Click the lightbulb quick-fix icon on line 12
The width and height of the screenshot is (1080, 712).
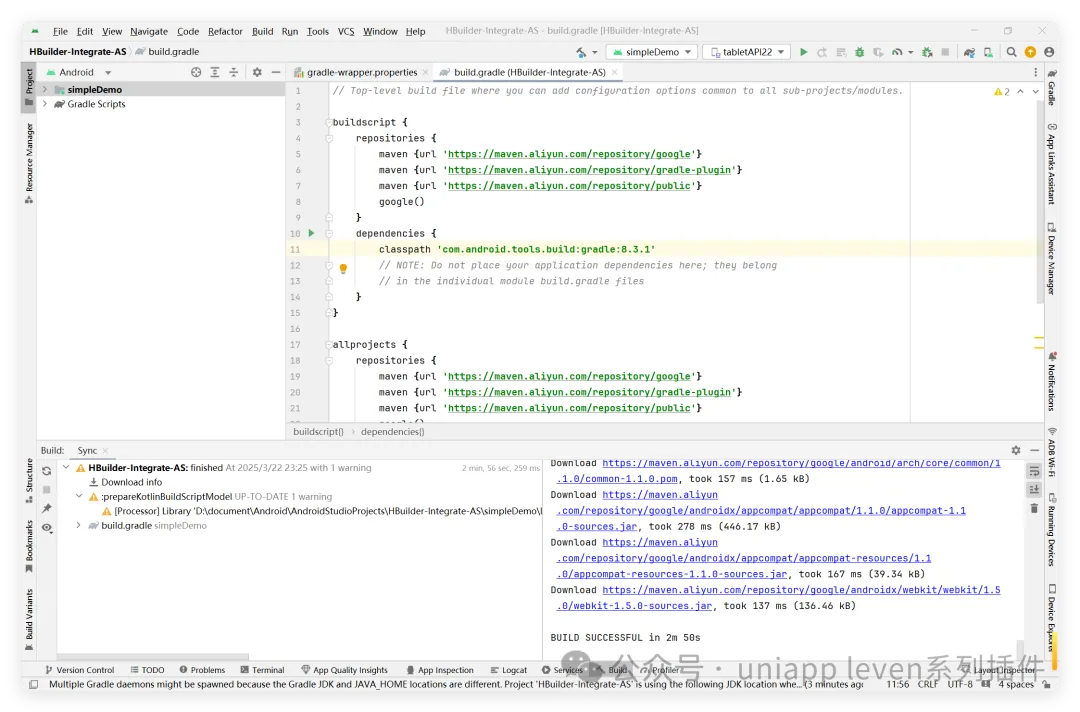[x=343, y=268]
